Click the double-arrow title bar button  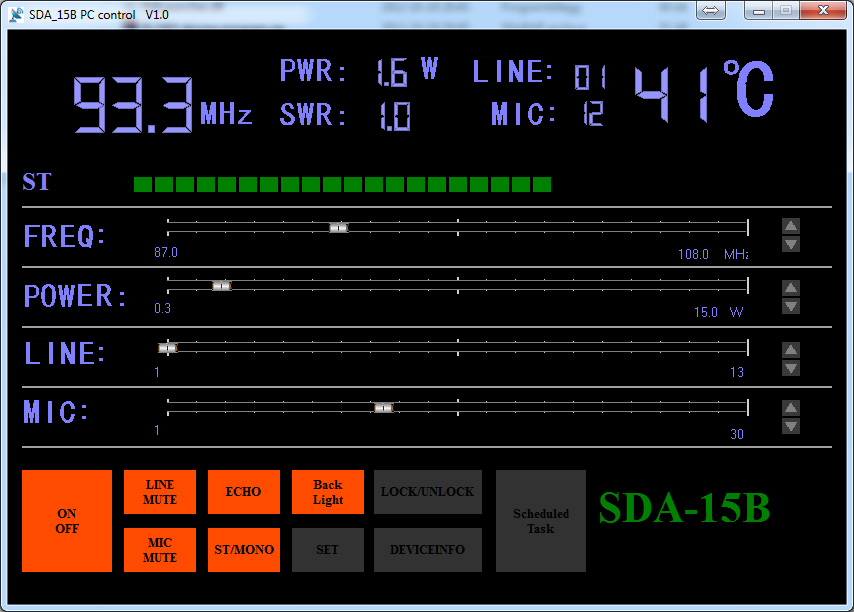tap(711, 10)
